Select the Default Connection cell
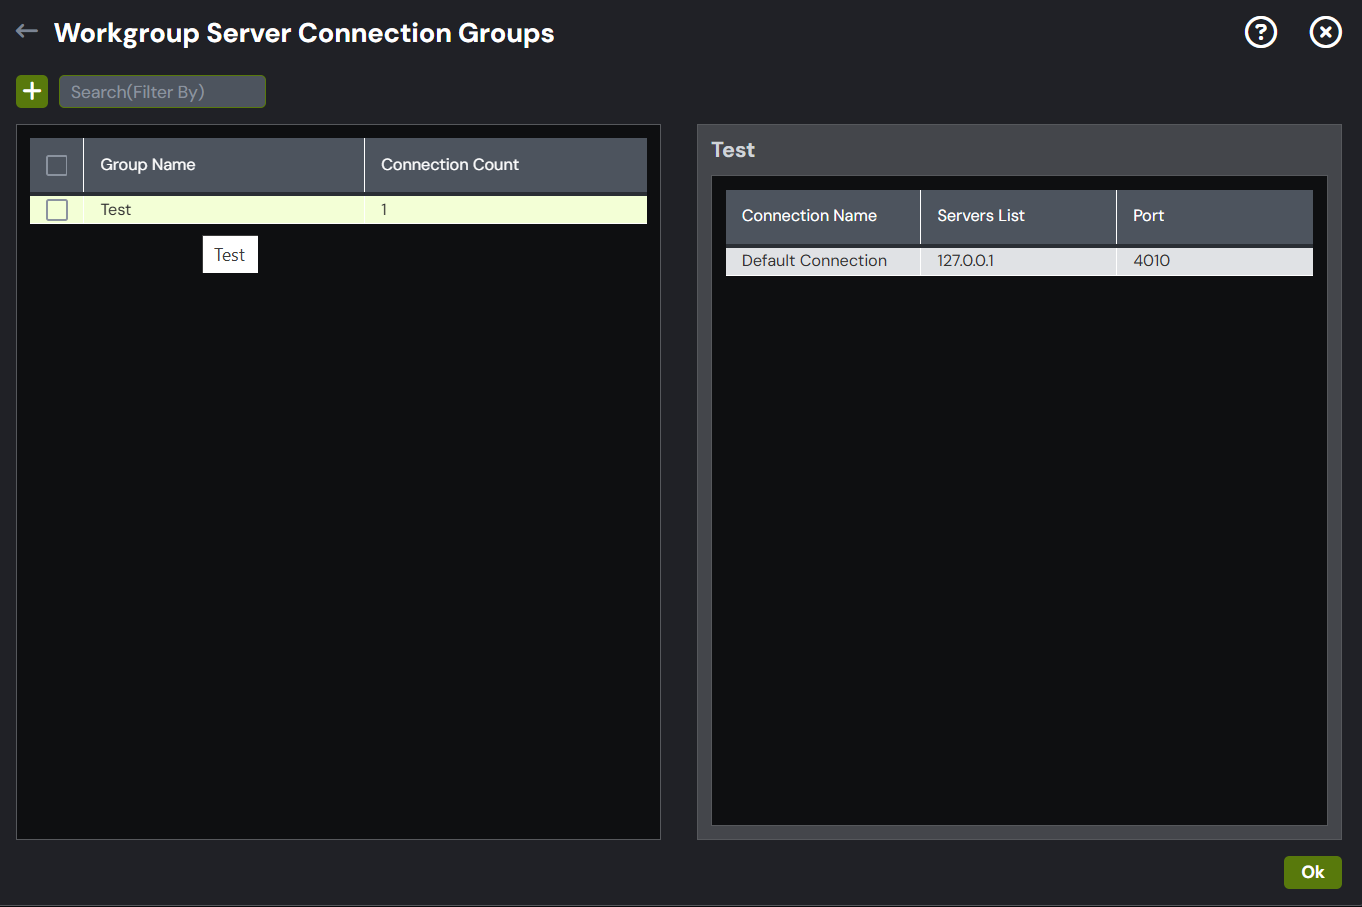The image size is (1362, 907). coord(823,261)
